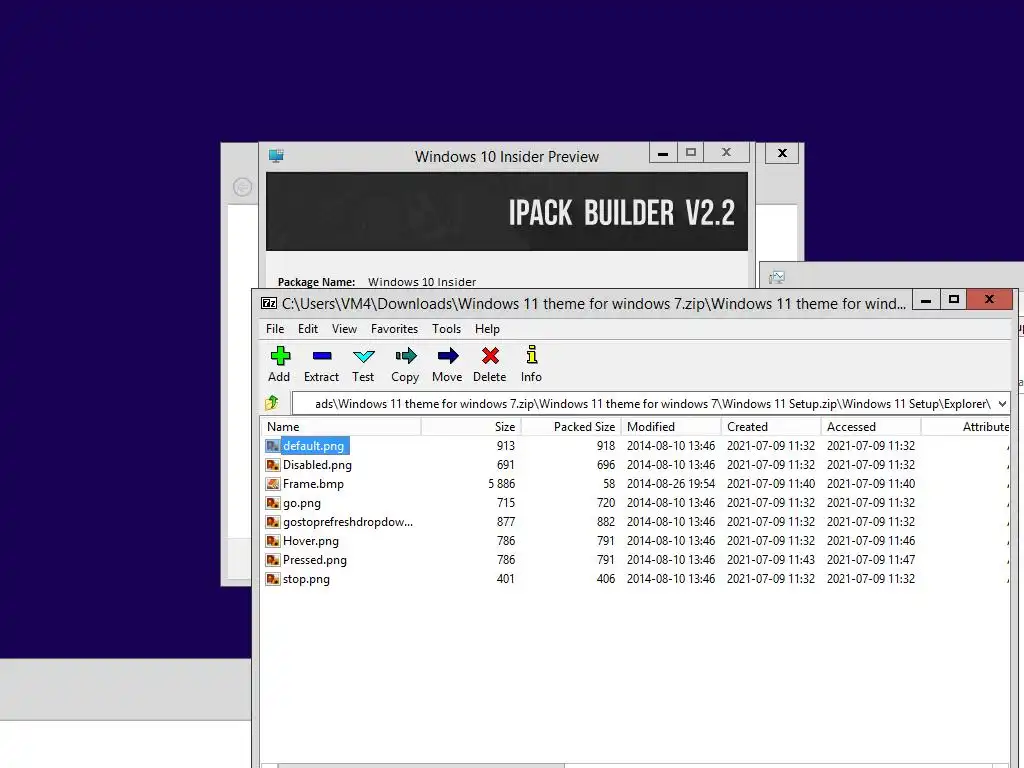This screenshot has width=1024, height=768.
Task: Click the Pressed.png file icon
Action: tap(273, 560)
